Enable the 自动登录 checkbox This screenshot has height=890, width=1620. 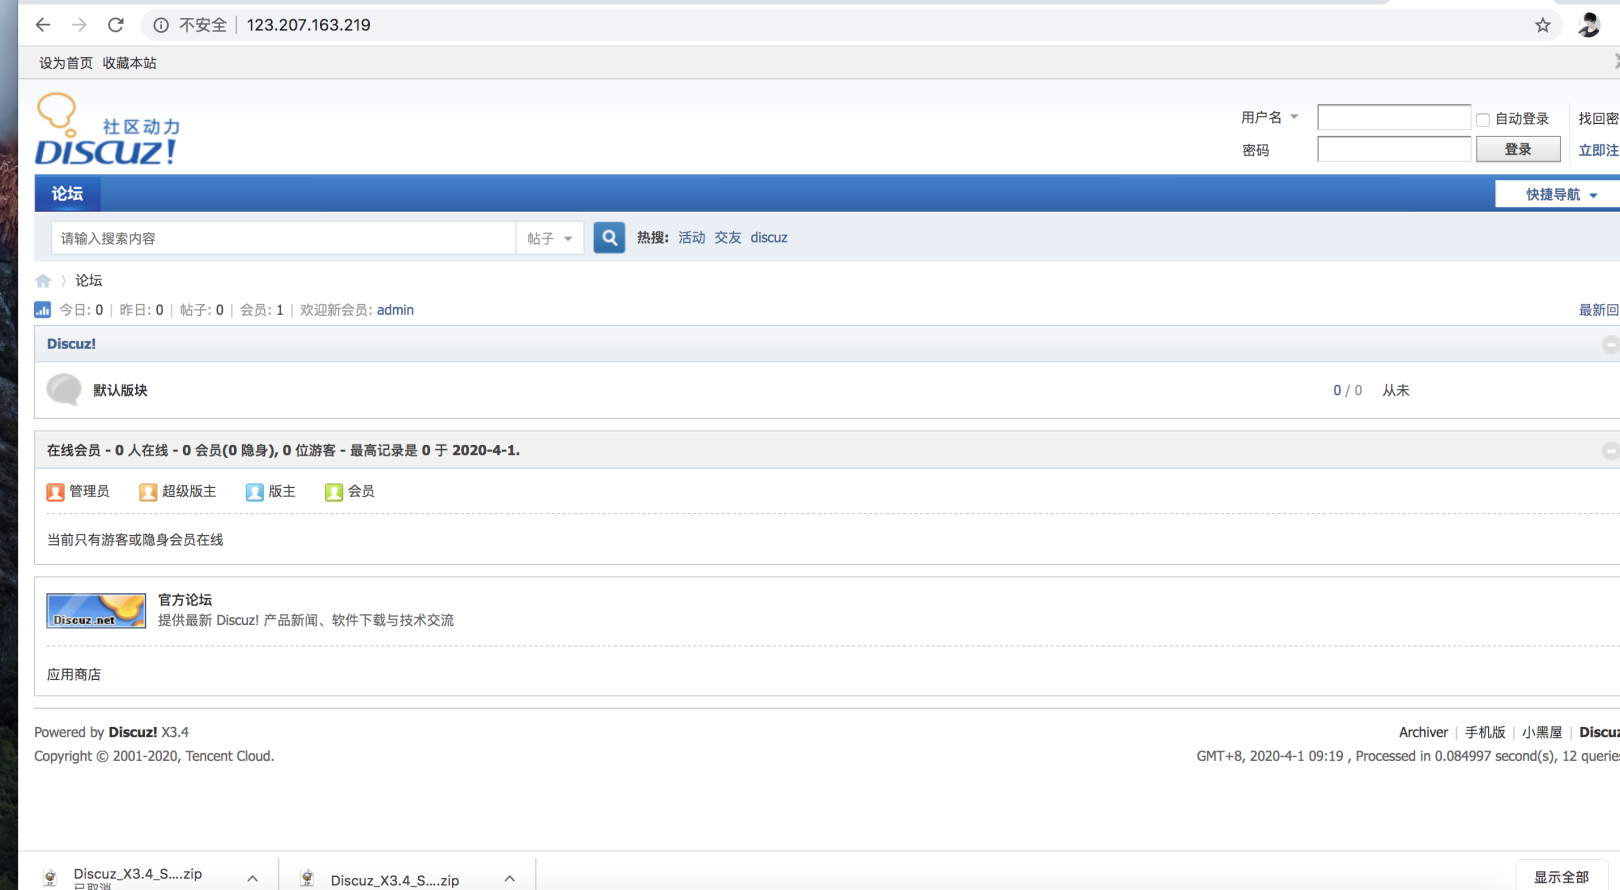coord(1483,120)
